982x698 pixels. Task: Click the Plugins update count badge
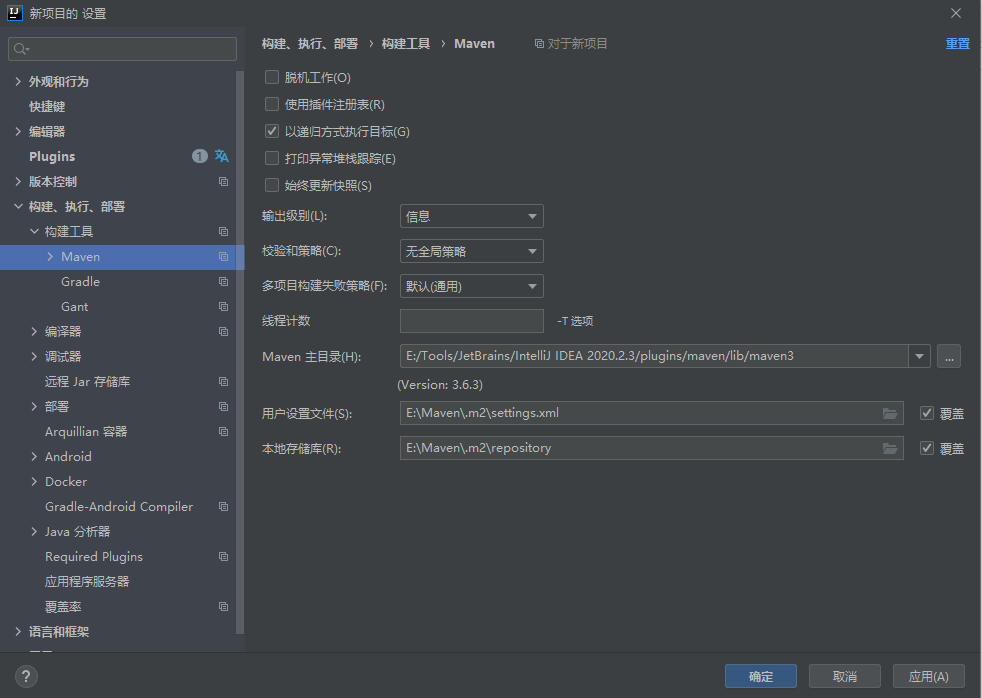[199, 156]
